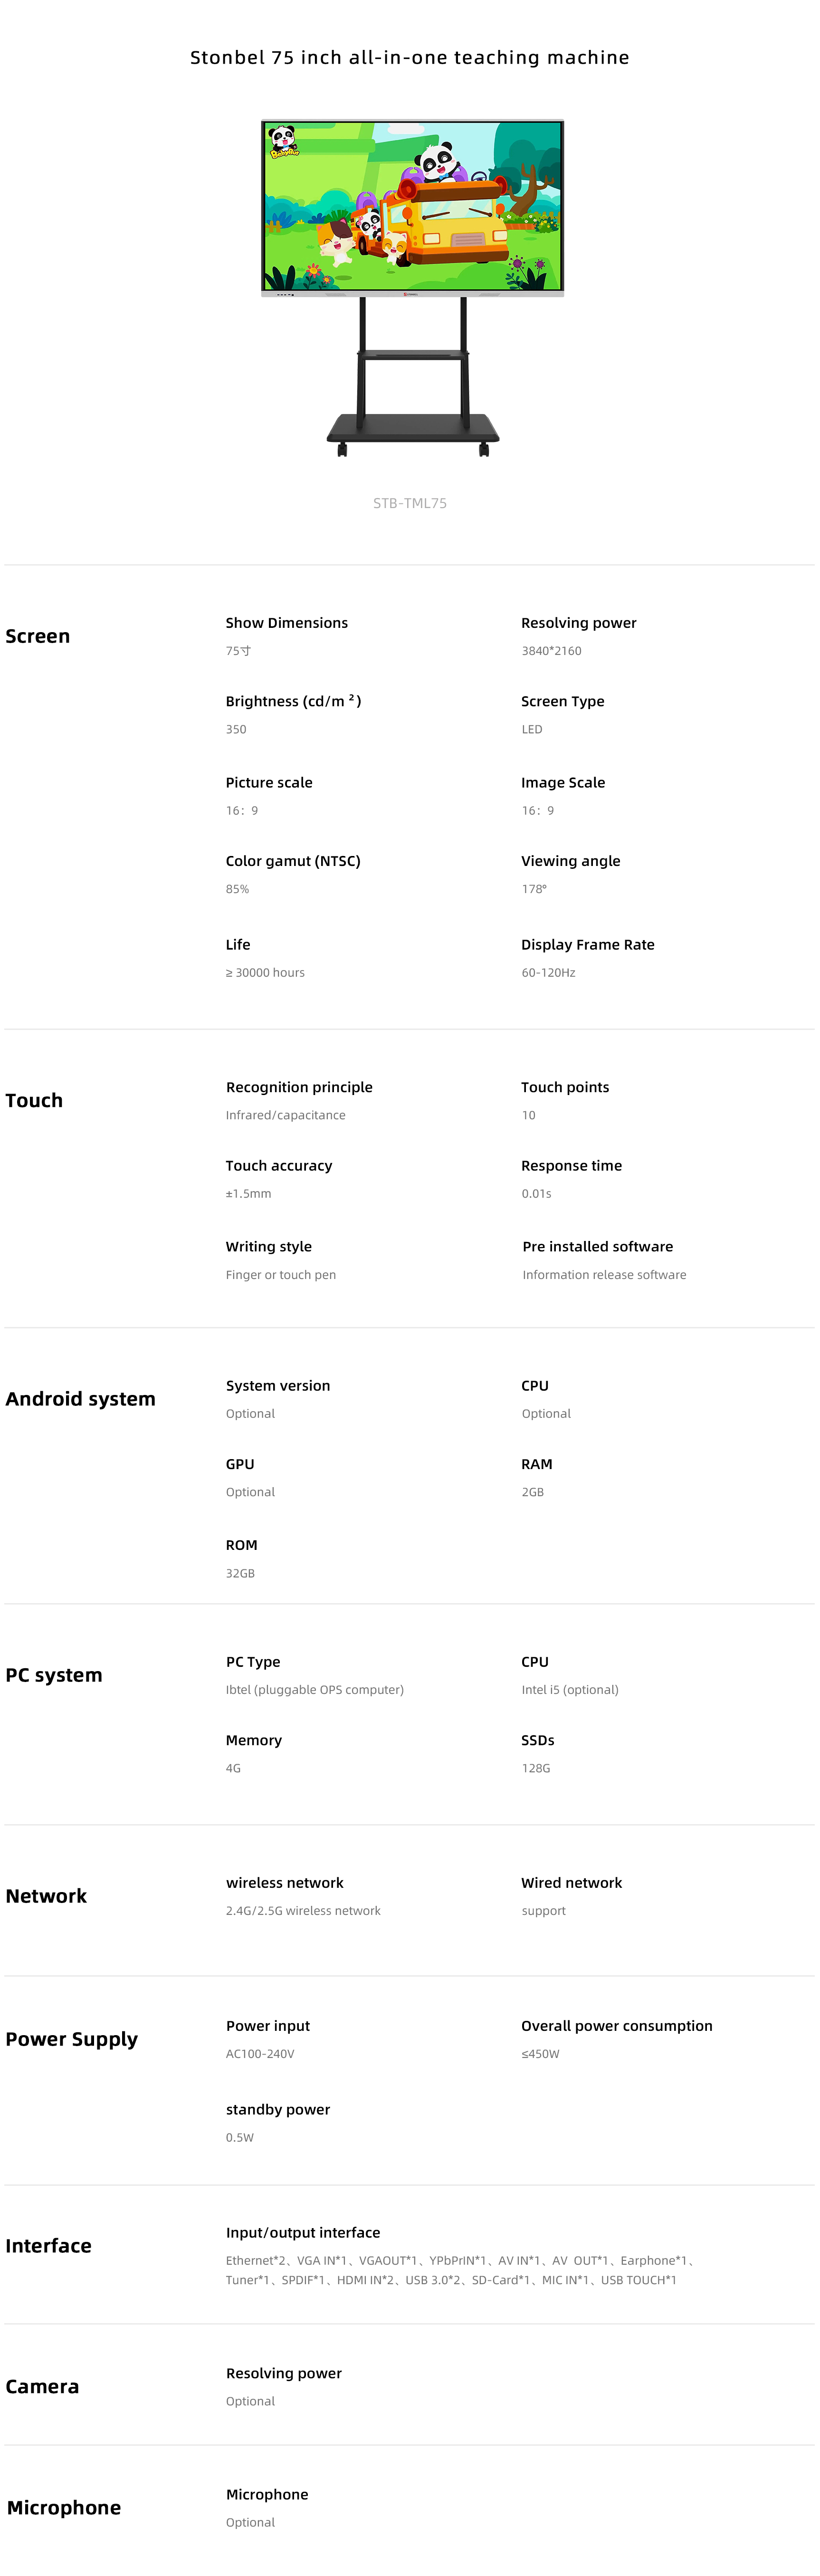This screenshot has height=2576, width=820.
Task: Click the Intel i5 (optional) CPU value
Action: pos(570,1690)
